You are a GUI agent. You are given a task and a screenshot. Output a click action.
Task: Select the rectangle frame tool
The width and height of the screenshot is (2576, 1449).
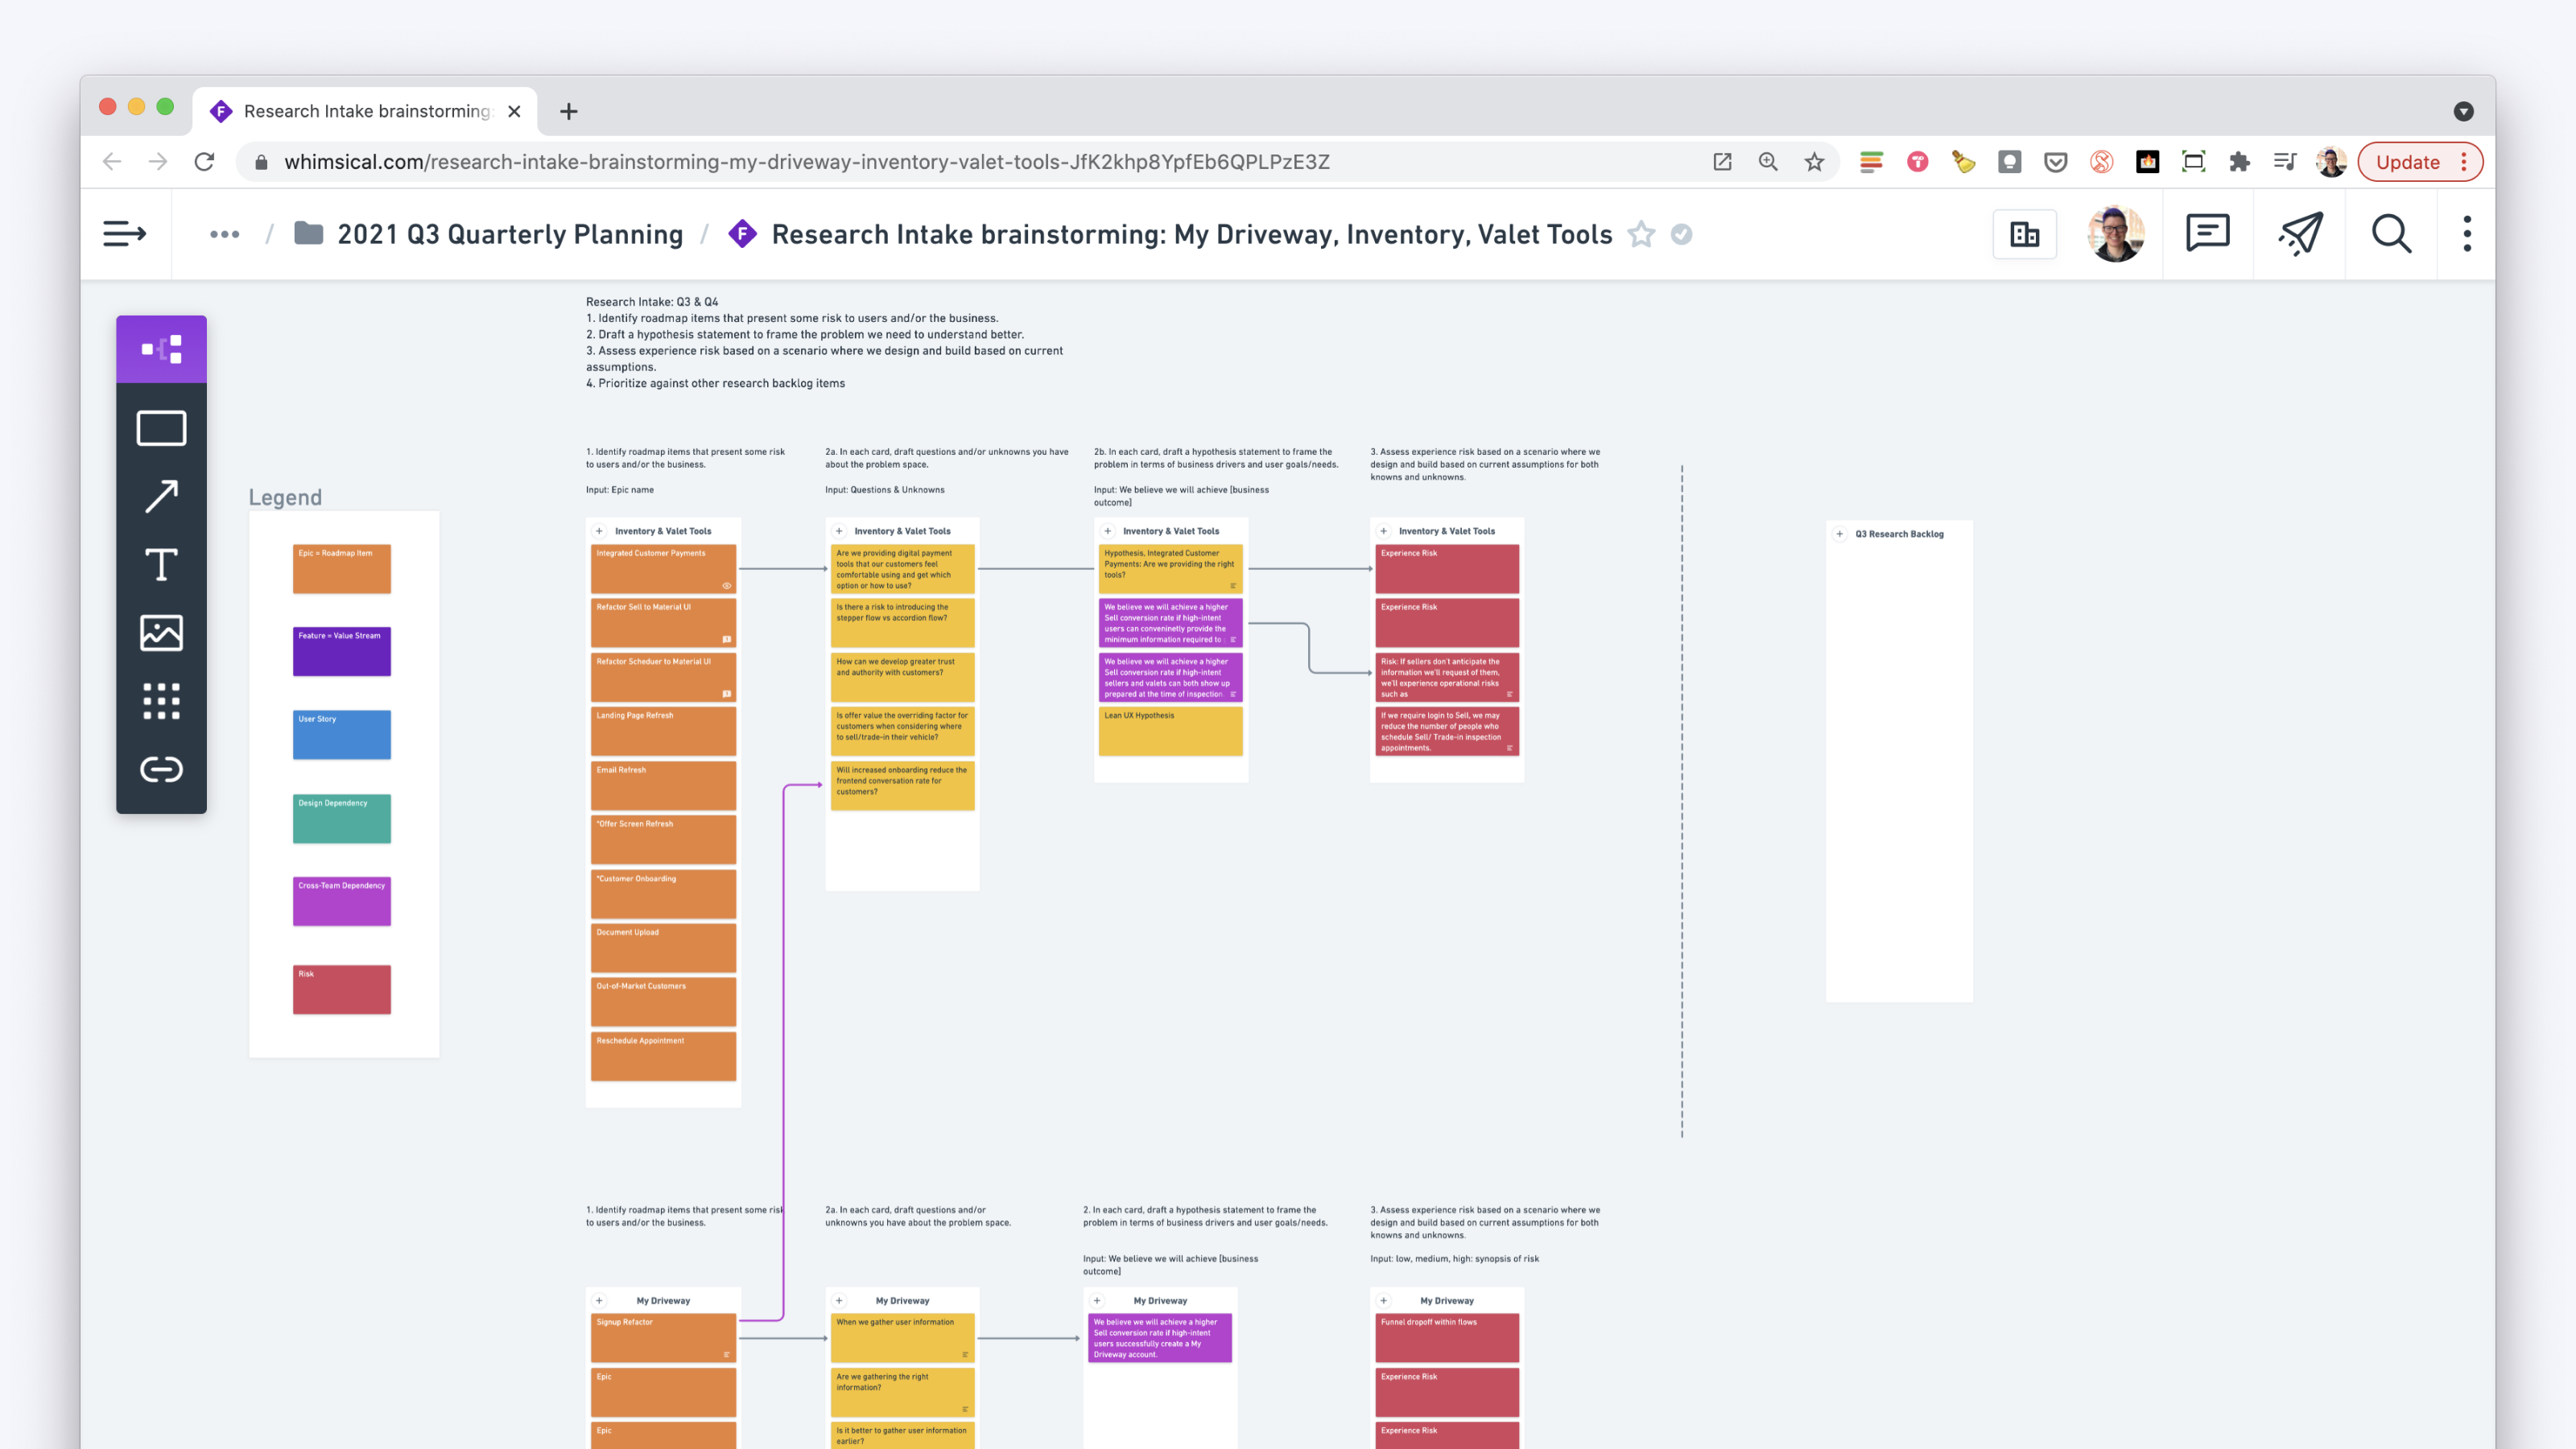tap(161, 428)
